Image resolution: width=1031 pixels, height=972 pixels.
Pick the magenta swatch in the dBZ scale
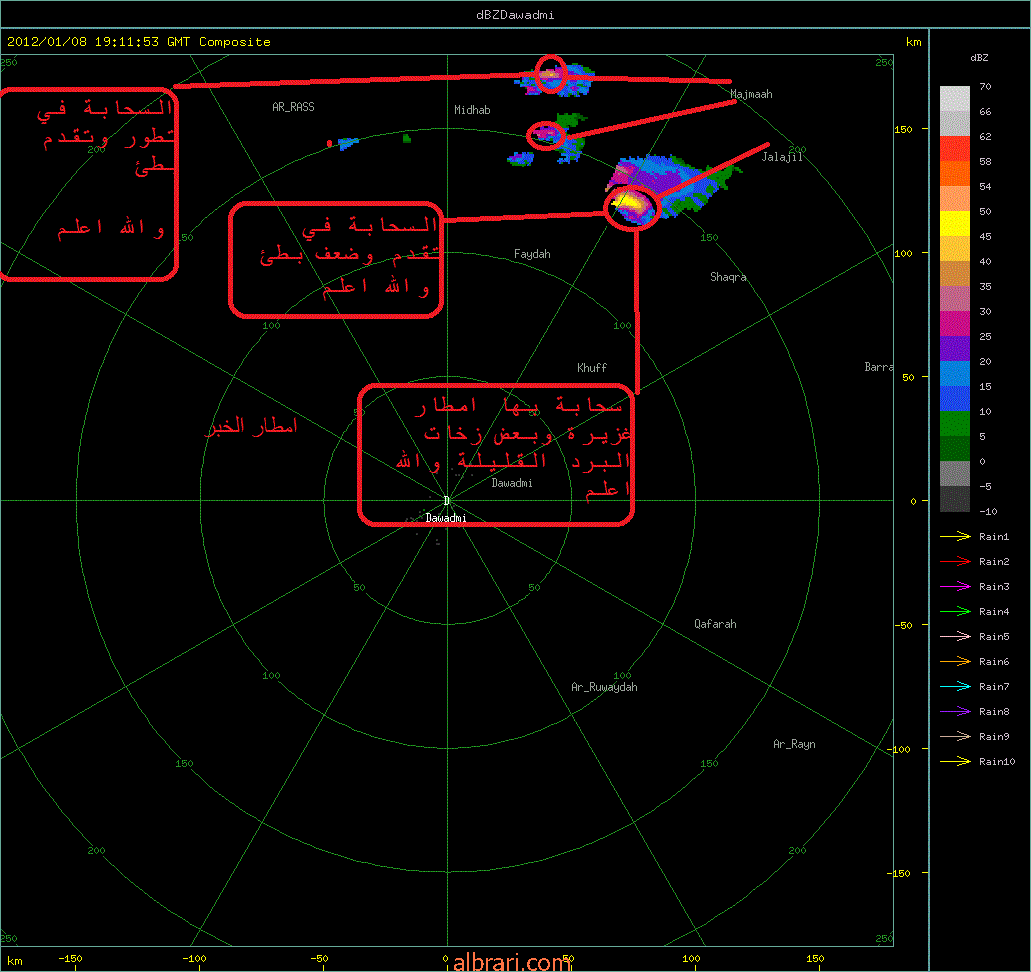coord(955,324)
